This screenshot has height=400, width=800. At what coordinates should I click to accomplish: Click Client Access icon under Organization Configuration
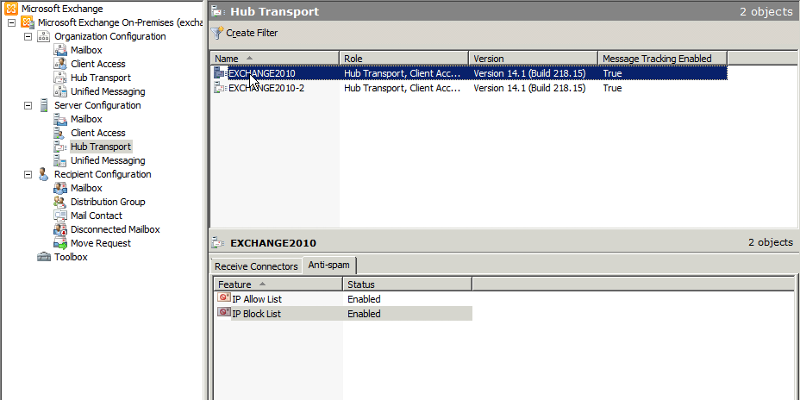pyautogui.click(x=61, y=64)
